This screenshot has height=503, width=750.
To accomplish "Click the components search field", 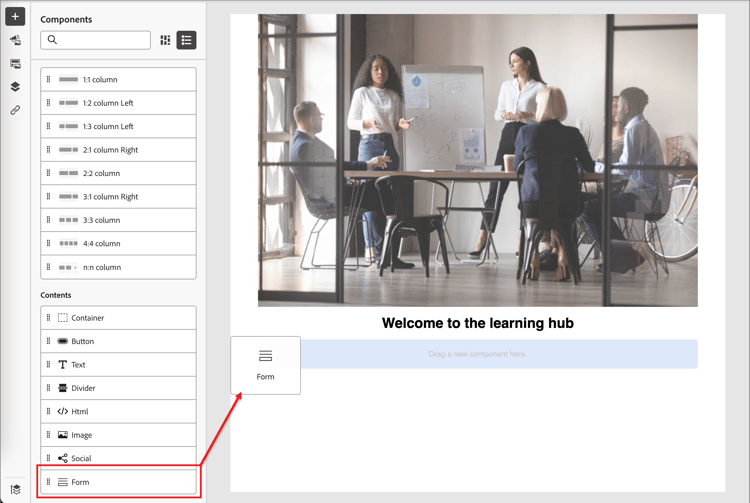I will click(x=96, y=40).
